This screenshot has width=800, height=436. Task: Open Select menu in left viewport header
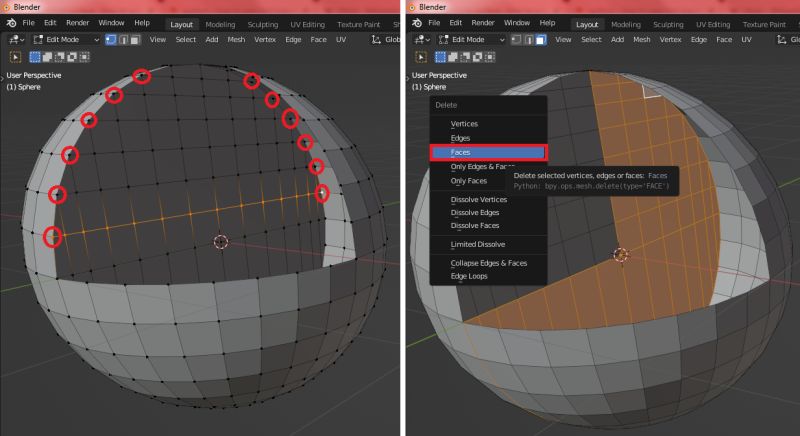pos(186,39)
